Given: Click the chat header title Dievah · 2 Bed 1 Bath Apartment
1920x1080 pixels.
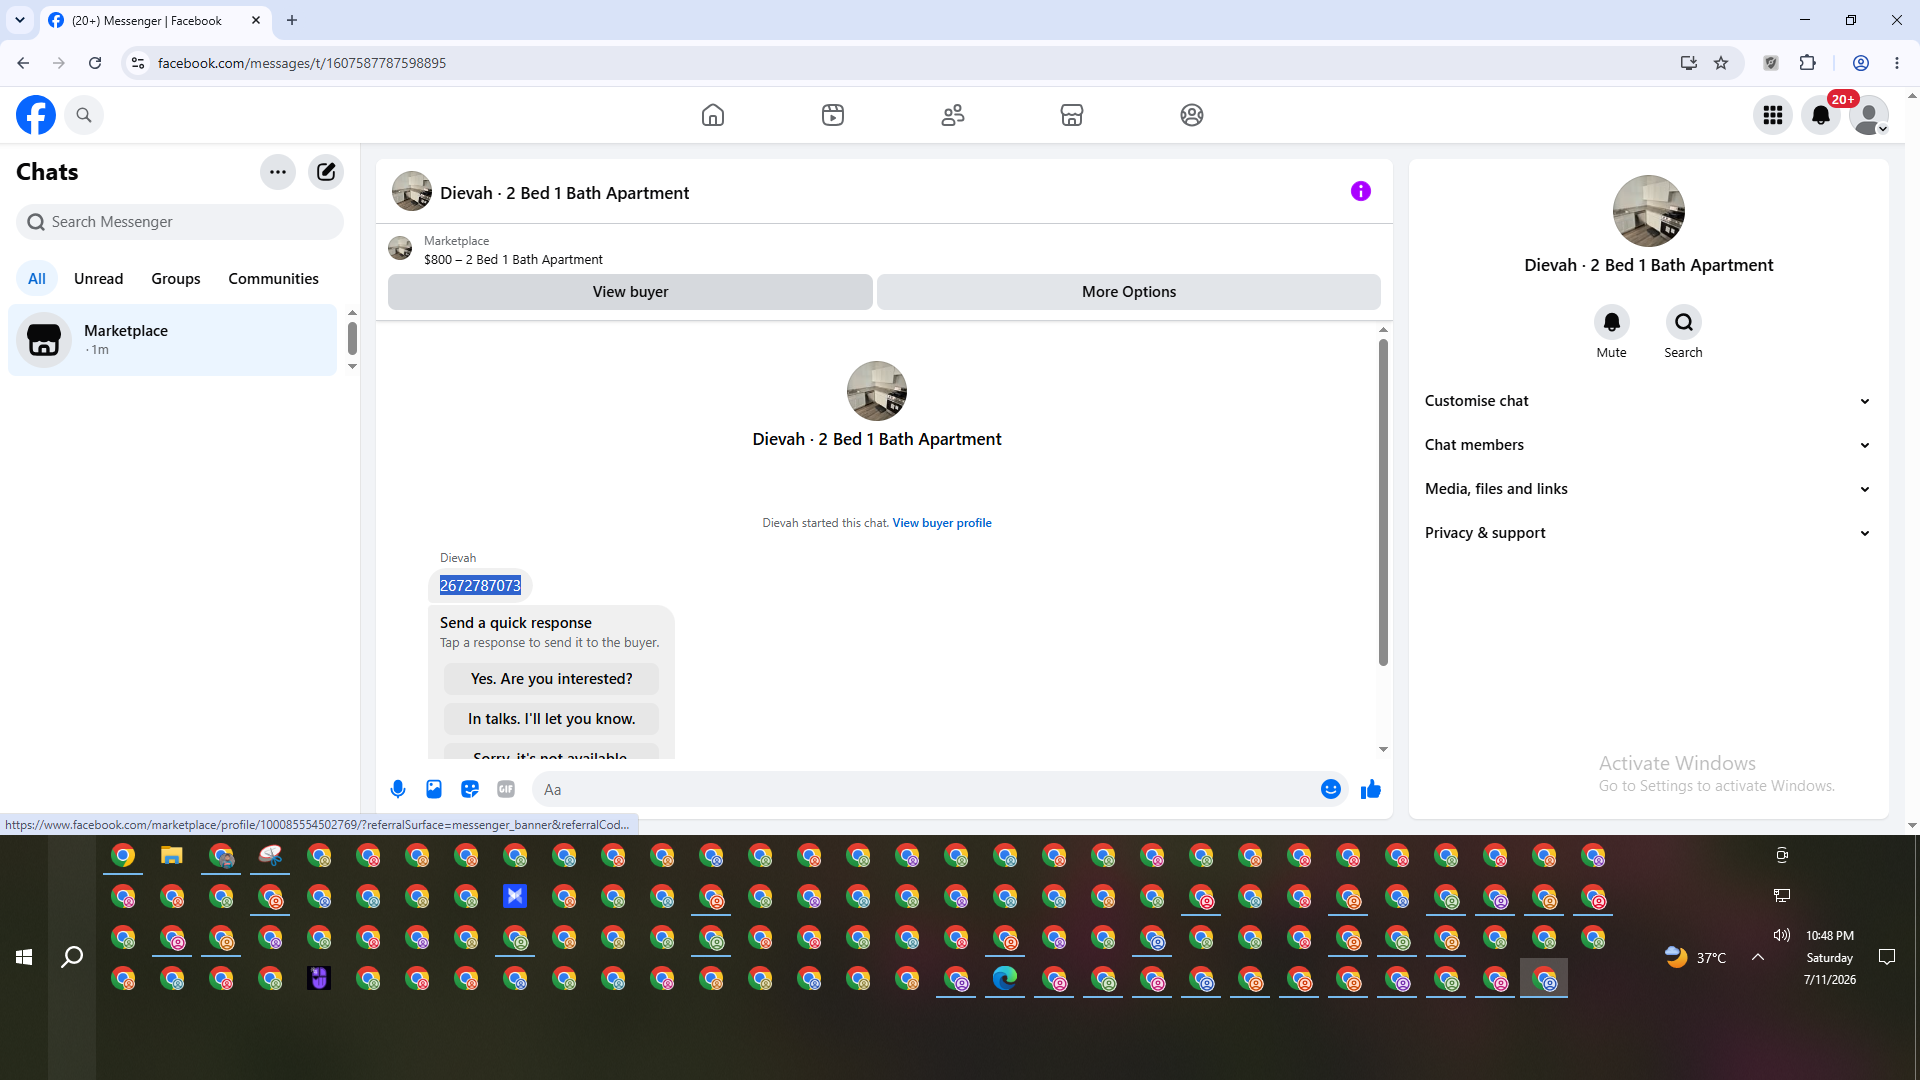Looking at the screenshot, I should (565, 193).
